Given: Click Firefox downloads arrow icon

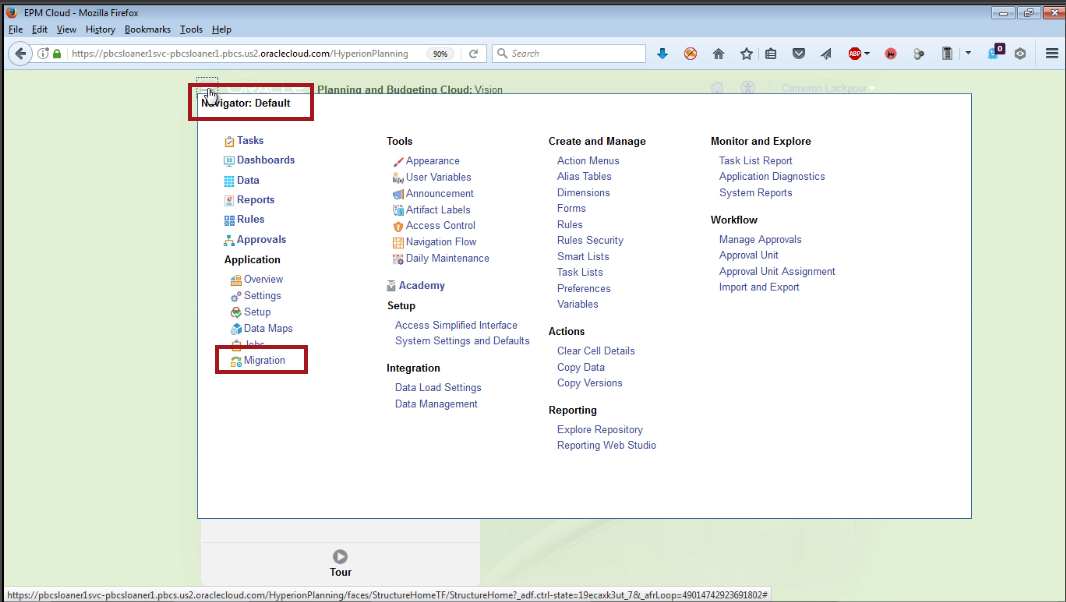Looking at the screenshot, I should [662, 54].
